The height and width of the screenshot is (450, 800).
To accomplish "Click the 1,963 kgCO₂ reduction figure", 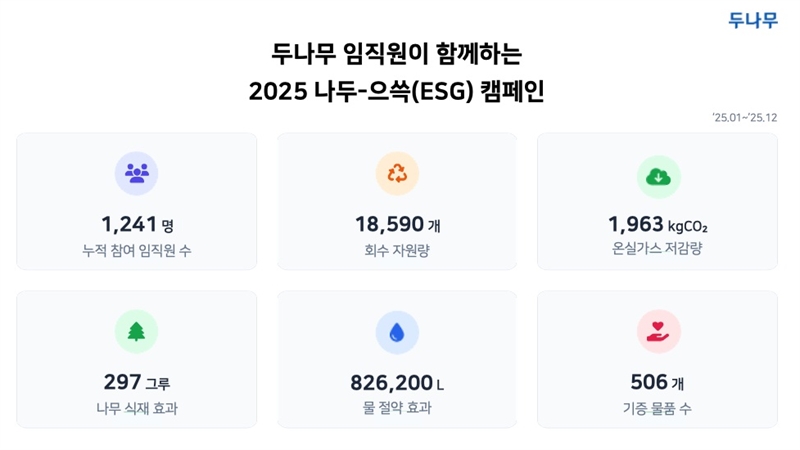I will coord(658,224).
